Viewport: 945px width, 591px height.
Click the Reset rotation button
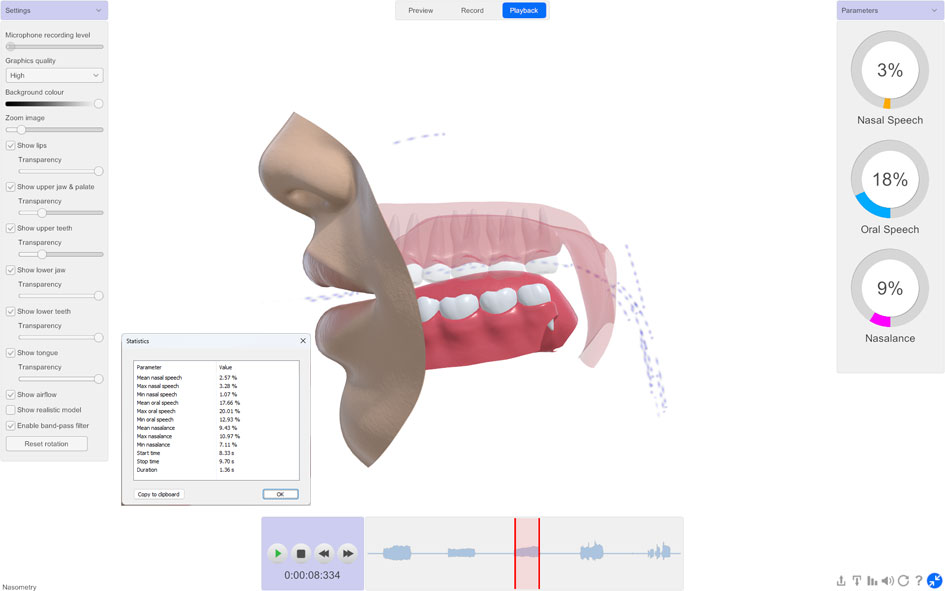click(x=46, y=444)
